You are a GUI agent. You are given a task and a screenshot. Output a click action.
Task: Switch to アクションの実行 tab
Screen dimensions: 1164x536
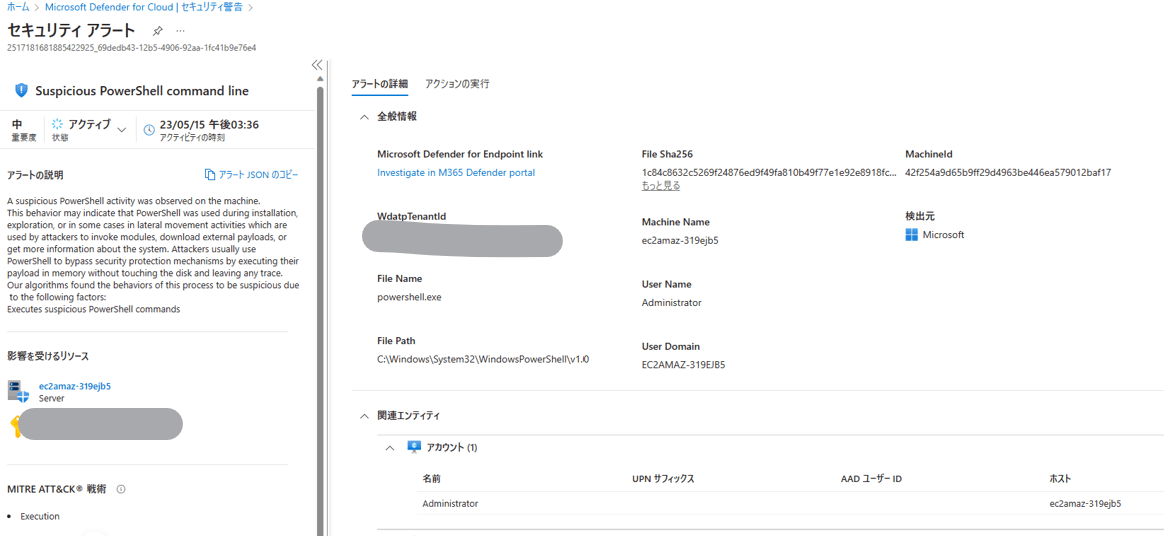pyautogui.click(x=457, y=84)
